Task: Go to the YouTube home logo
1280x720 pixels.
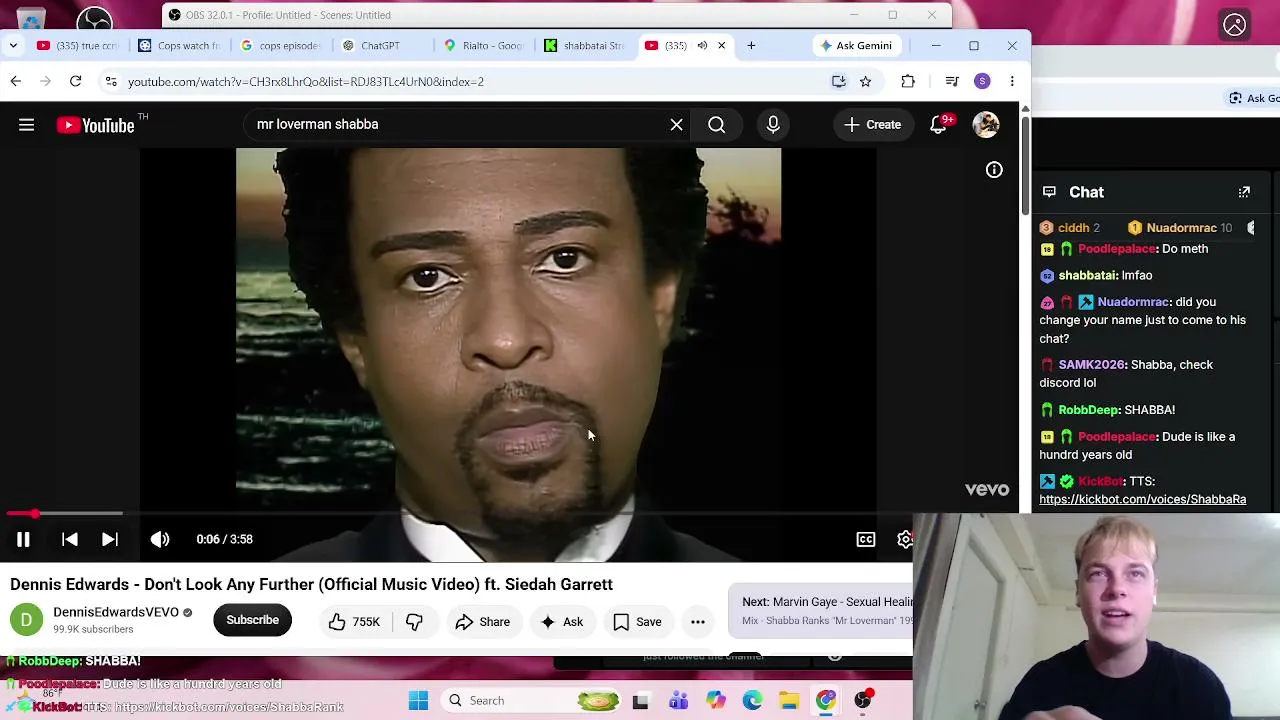Action: pos(96,125)
